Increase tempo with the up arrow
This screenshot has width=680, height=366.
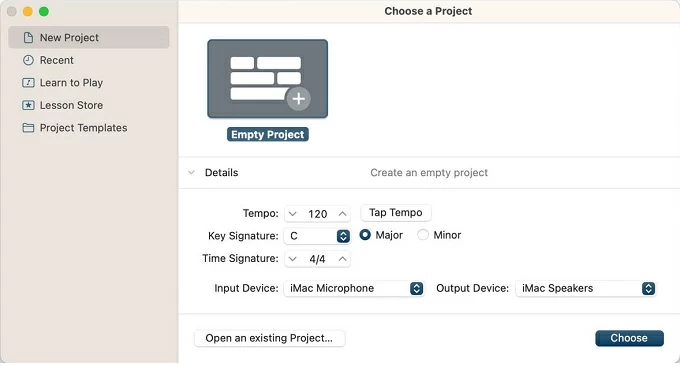(342, 213)
